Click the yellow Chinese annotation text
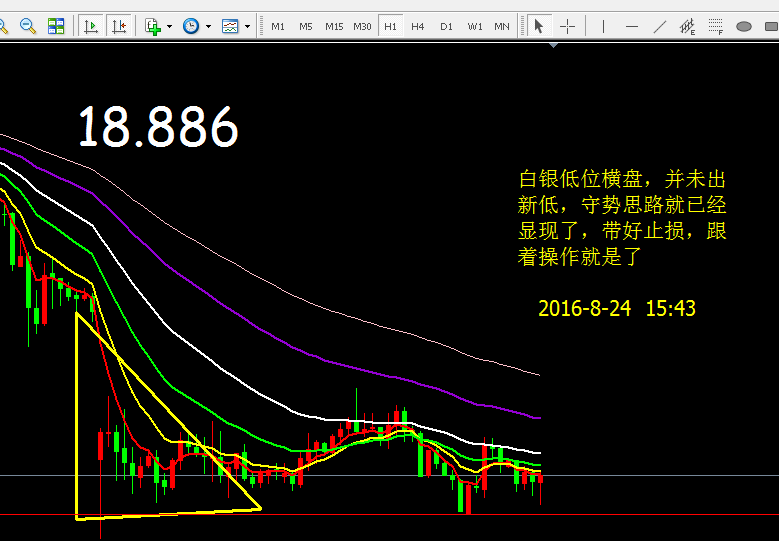Image resolution: width=779 pixels, height=541 pixels. [x=622, y=218]
